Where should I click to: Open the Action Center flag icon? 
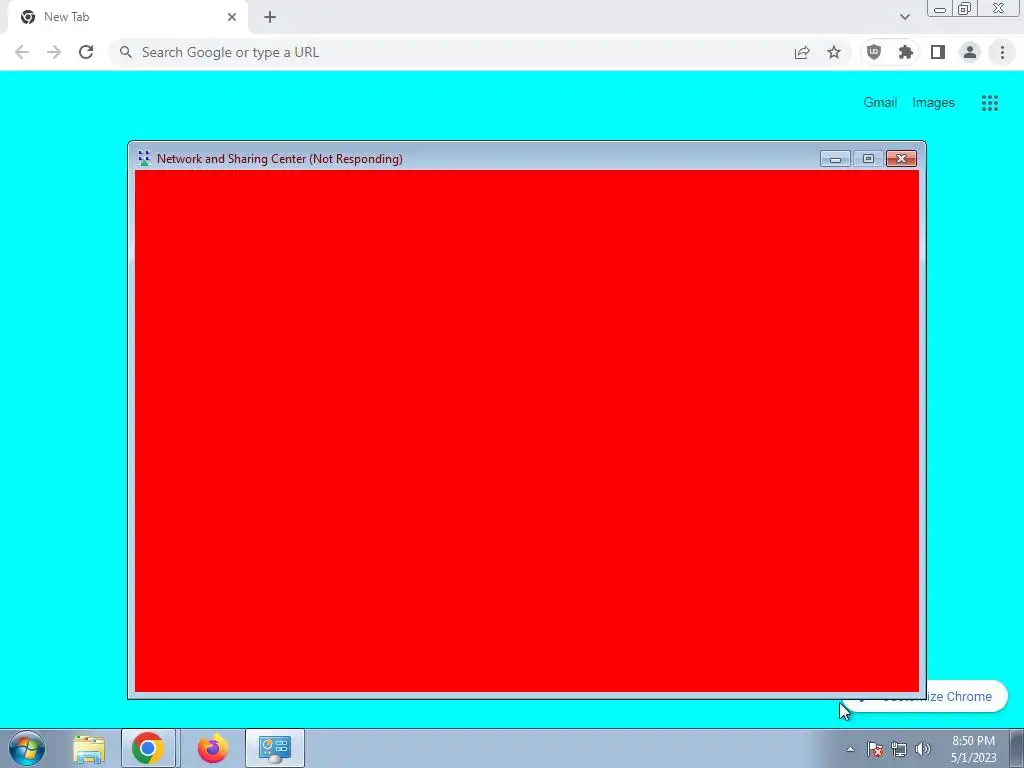point(875,749)
